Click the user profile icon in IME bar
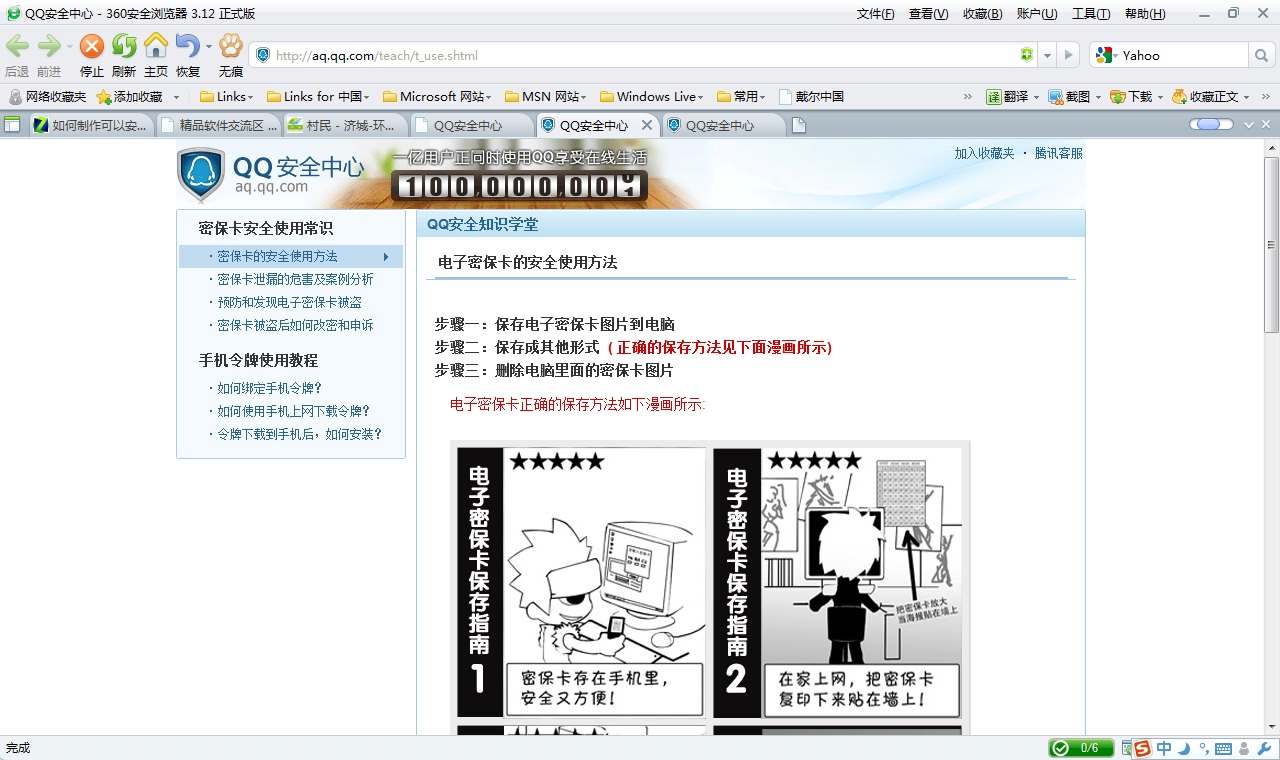This screenshot has height=760, width=1280. pyautogui.click(x=1244, y=748)
